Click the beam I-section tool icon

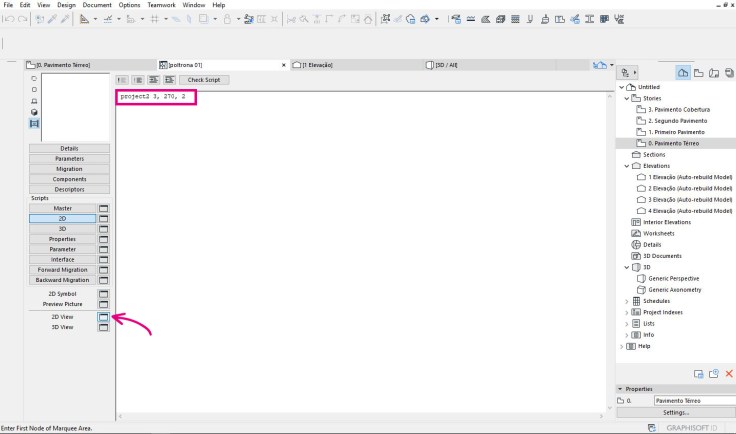tap(589, 19)
